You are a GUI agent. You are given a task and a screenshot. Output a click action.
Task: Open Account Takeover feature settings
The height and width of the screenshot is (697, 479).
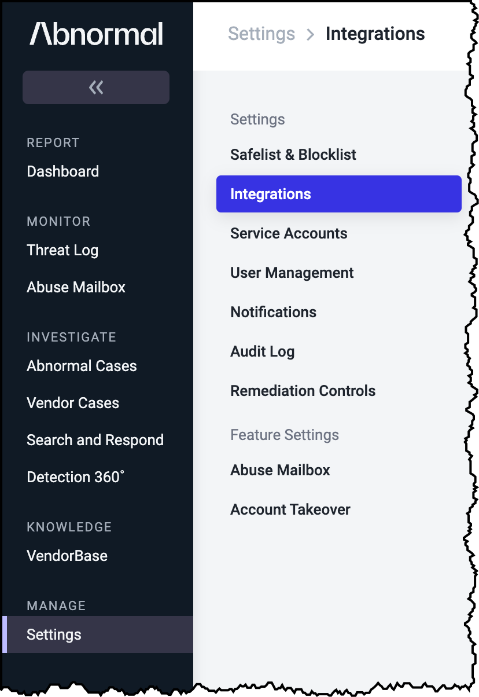click(290, 509)
